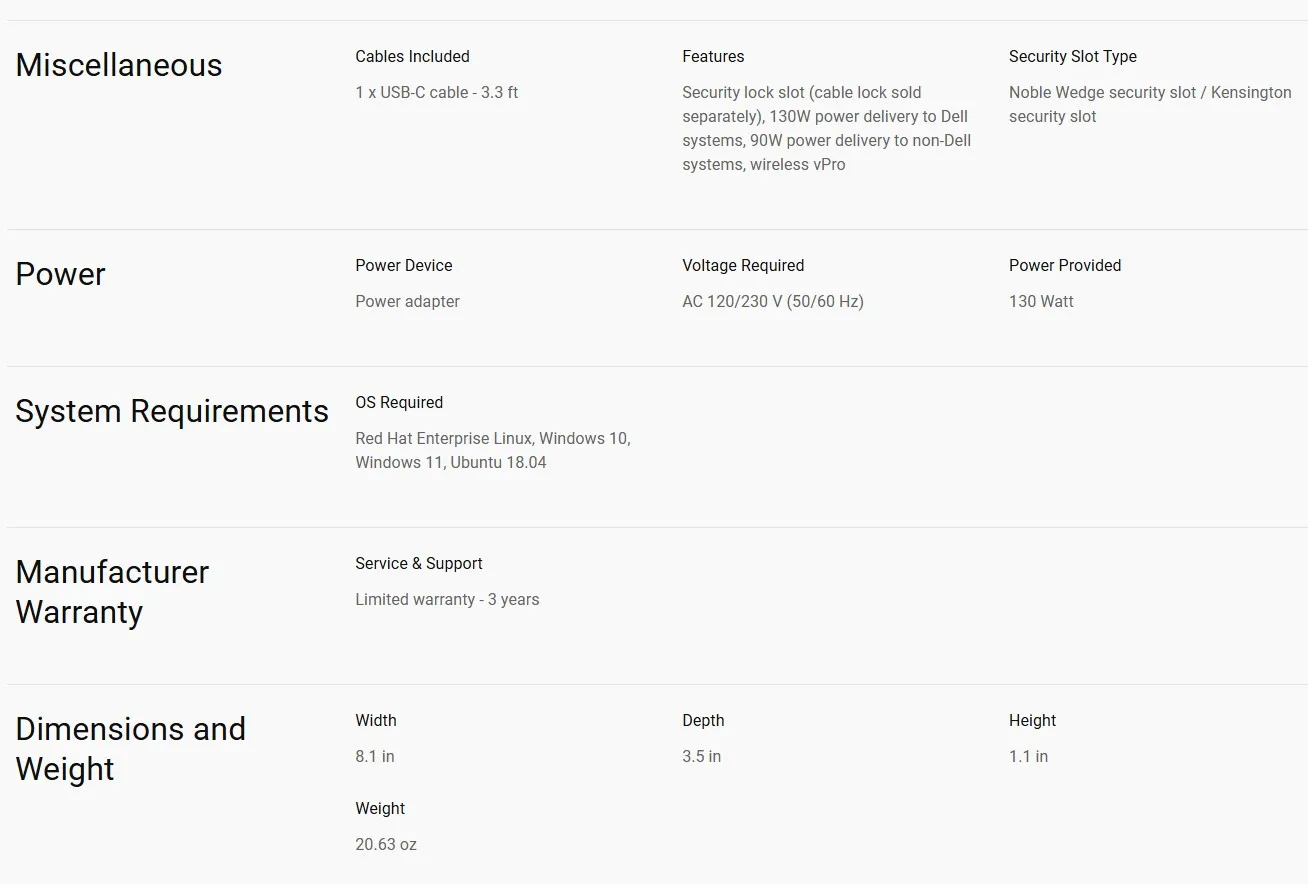Image resolution: width=1308 pixels, height=895 pixels.
Task: Click the Security Slot Type label
Action: (1072, 57)
